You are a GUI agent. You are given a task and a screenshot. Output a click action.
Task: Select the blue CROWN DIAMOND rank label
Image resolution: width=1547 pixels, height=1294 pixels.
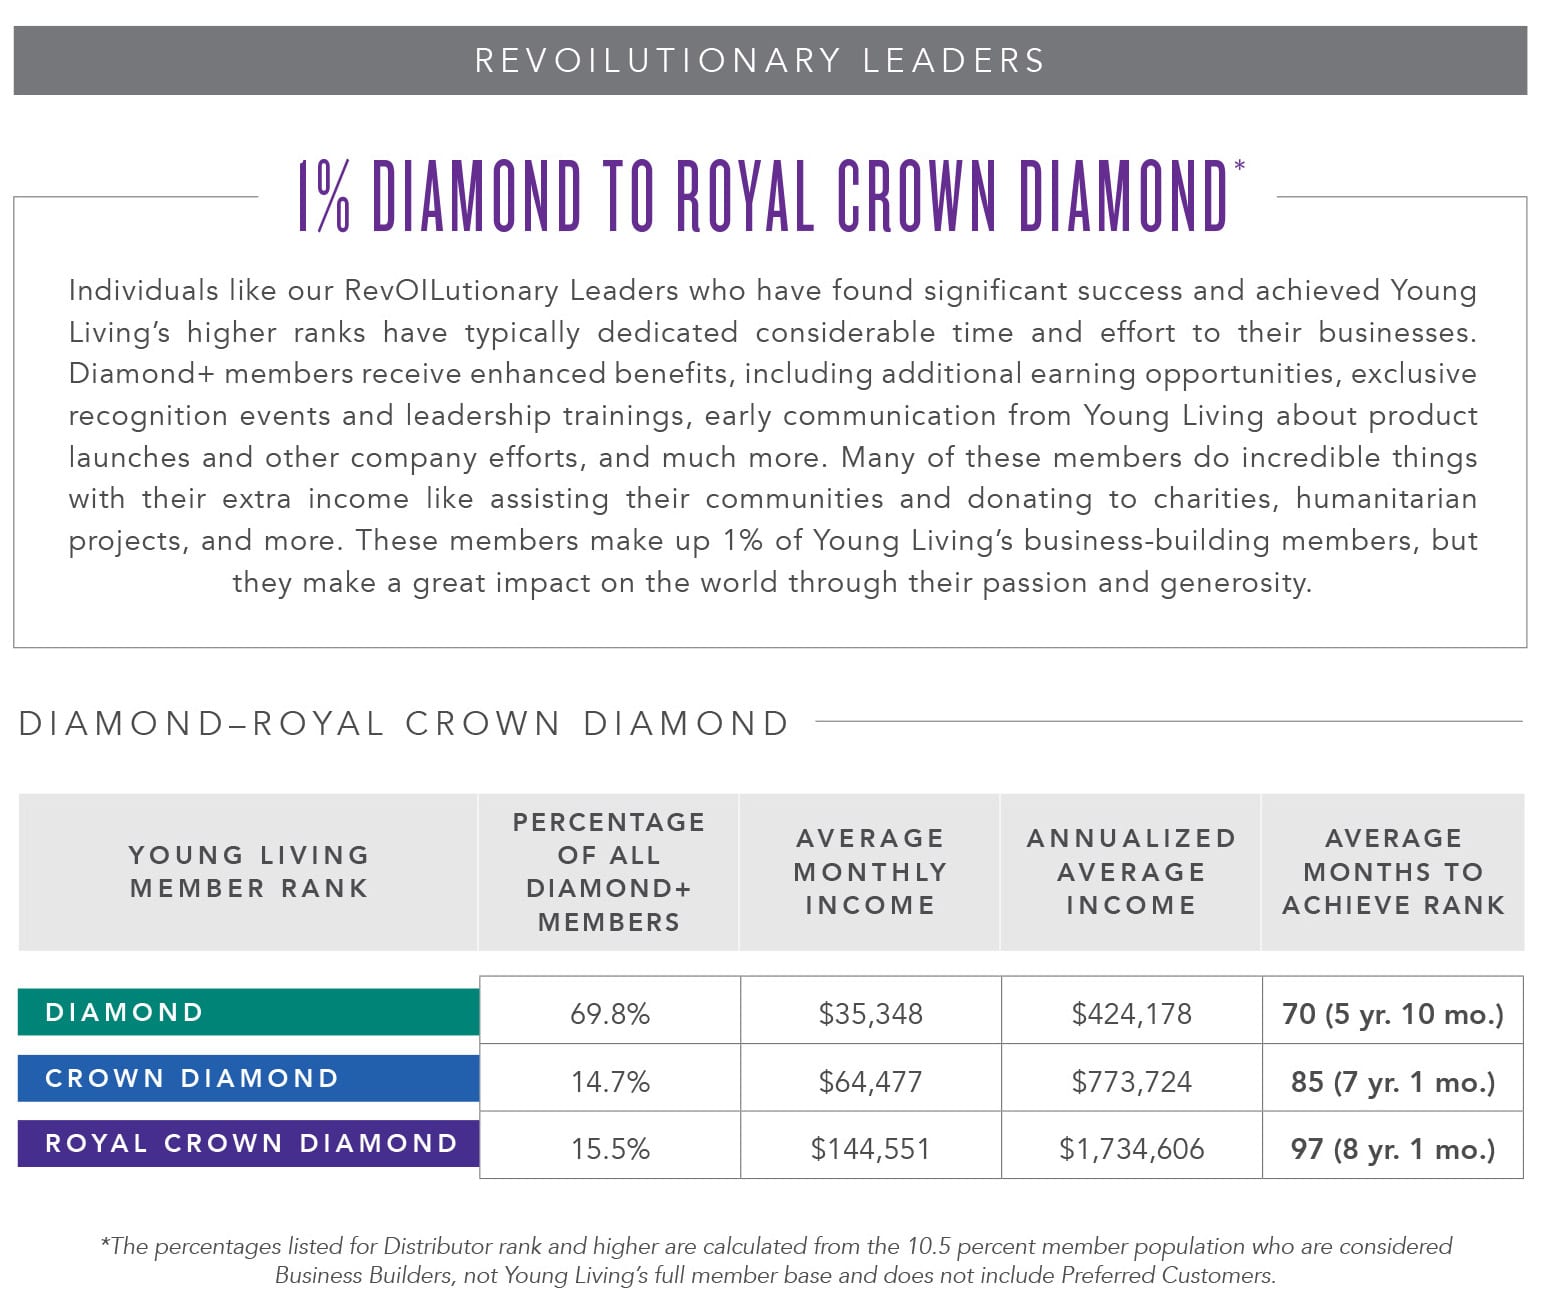pyautogui.click(x=248, y=1078)
